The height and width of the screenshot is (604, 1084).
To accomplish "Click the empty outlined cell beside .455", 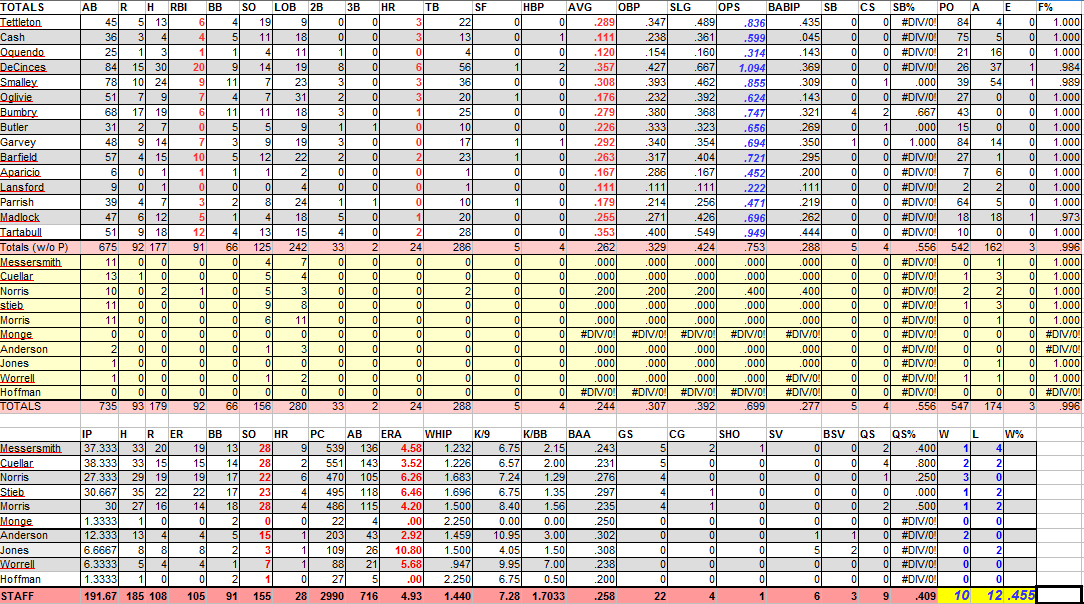I will 1059,595.
